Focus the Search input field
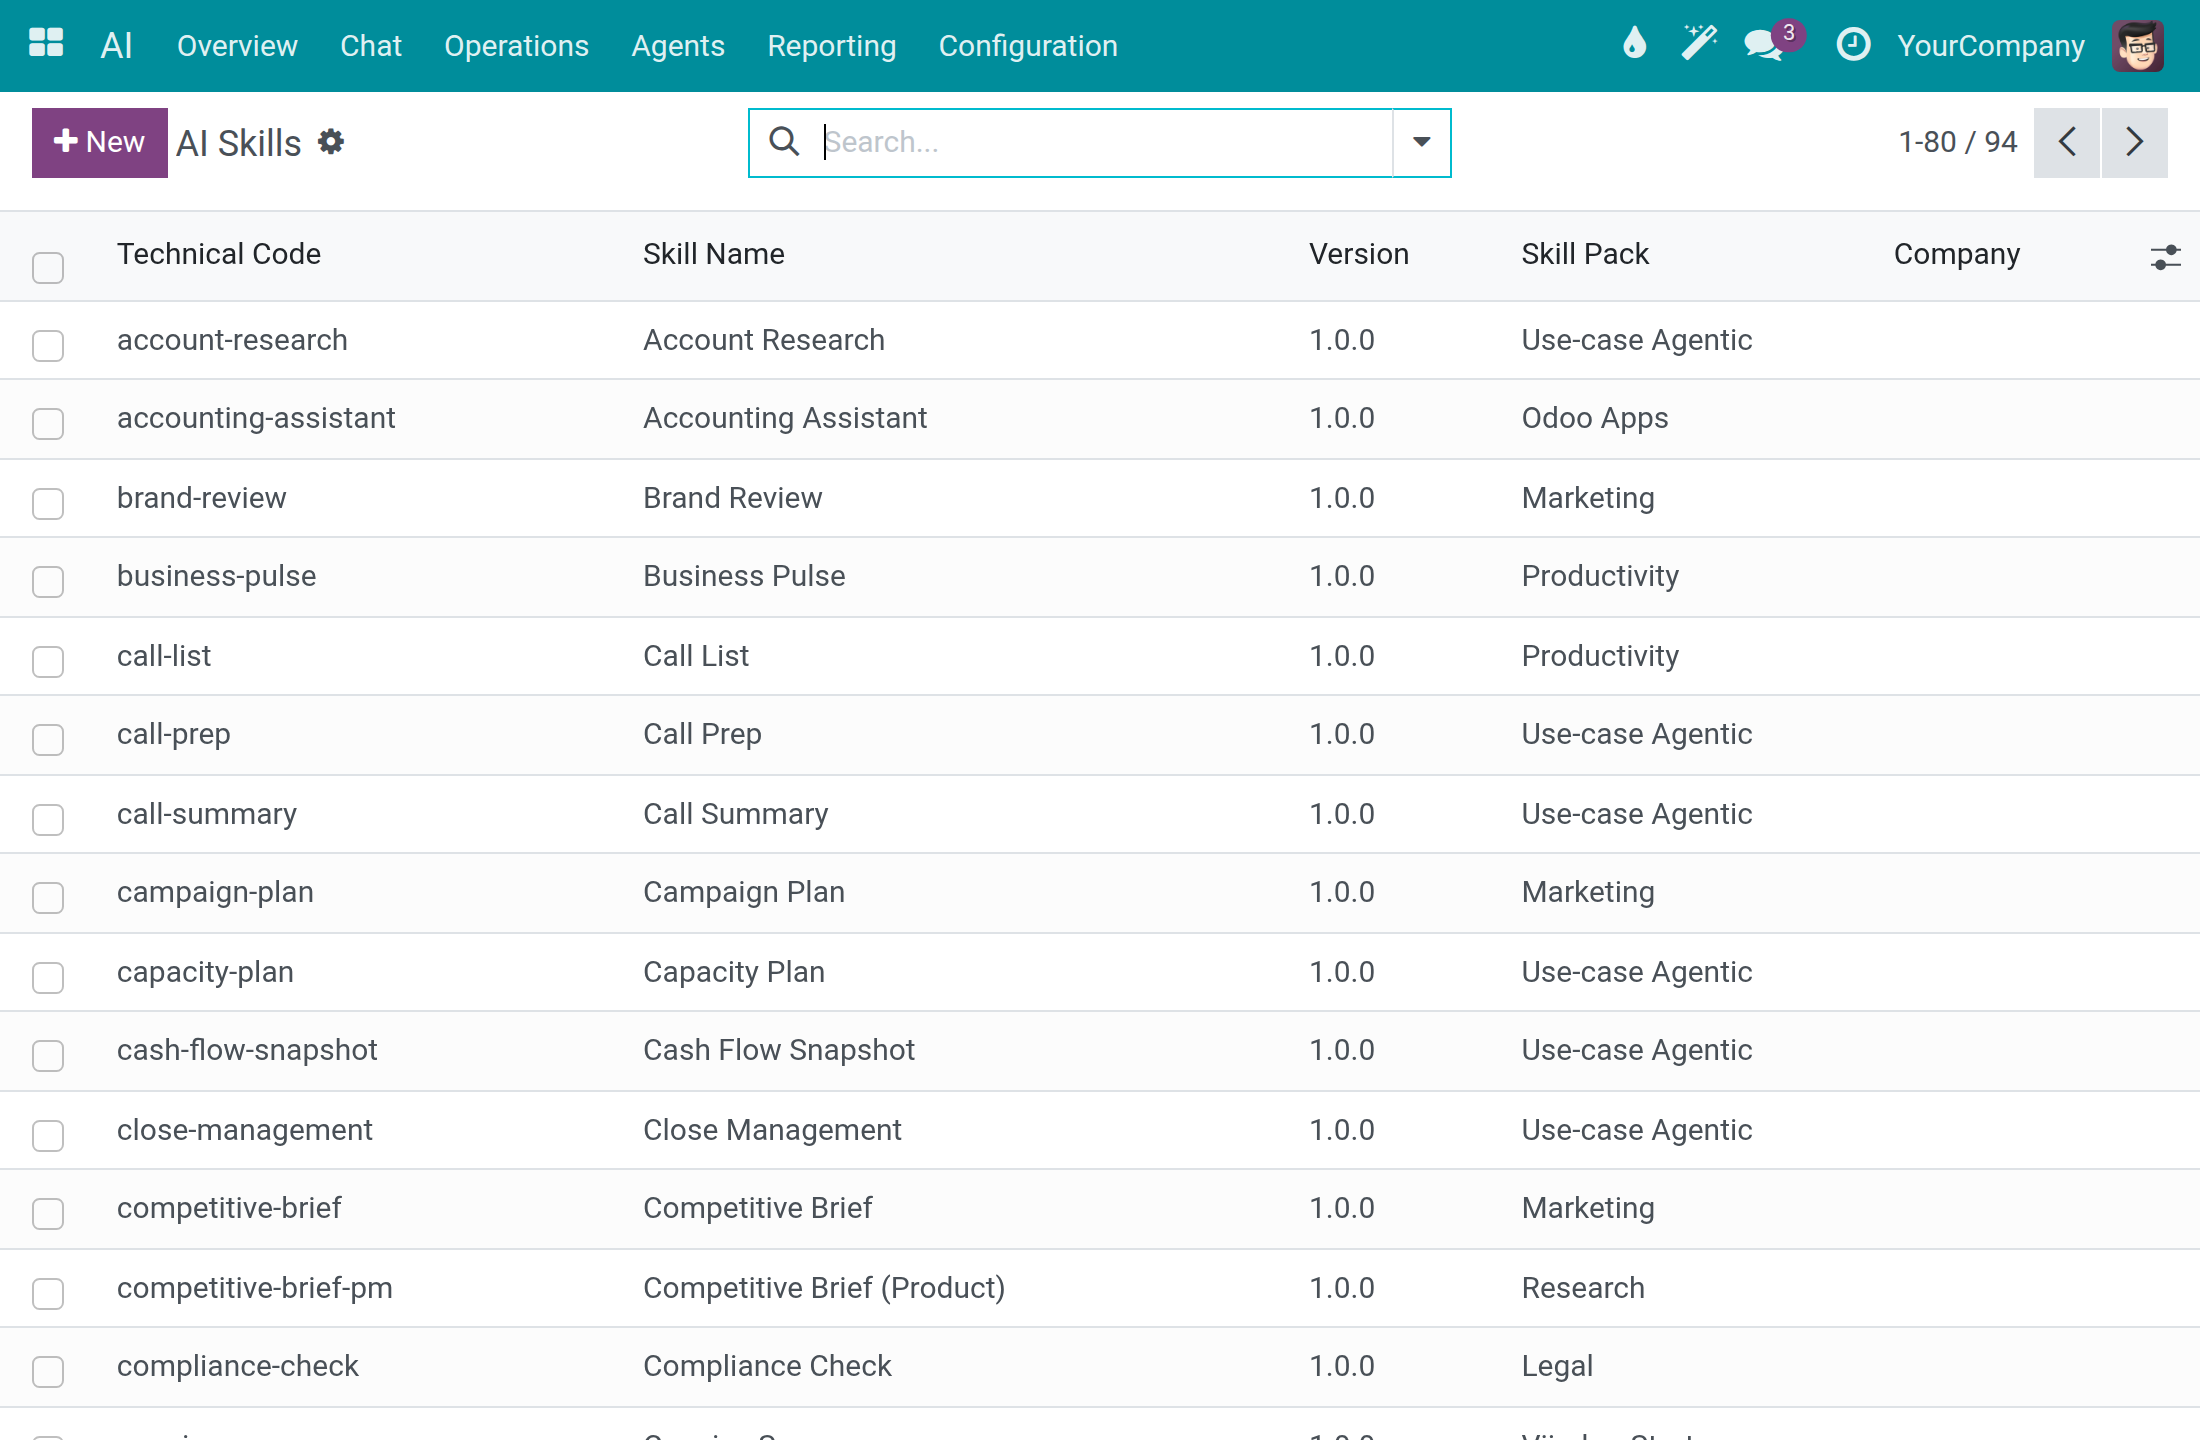This screenshot has width=2200, height=1440. coord(1105,142)
